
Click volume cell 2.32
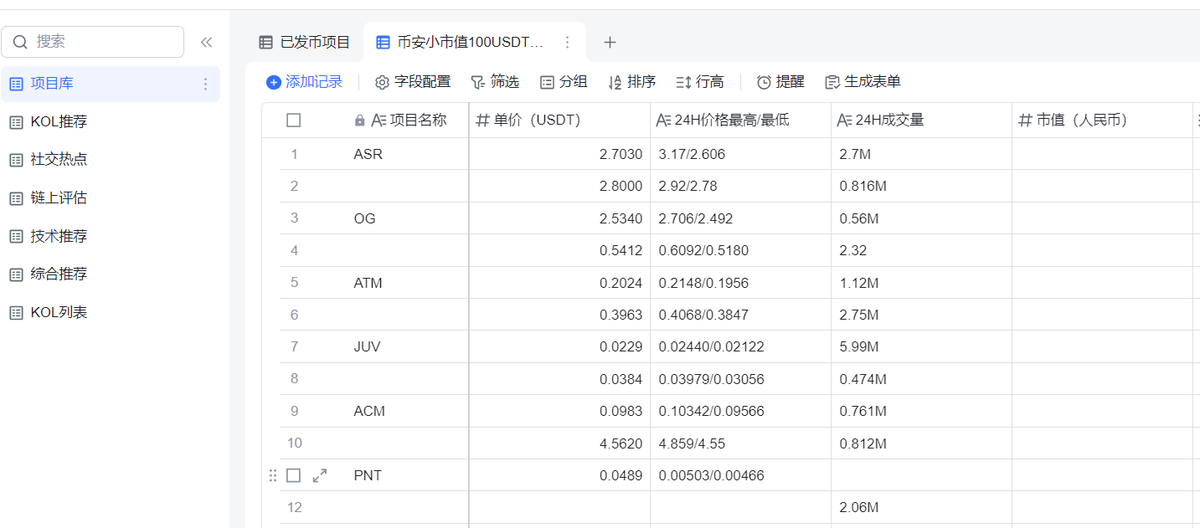coord(922,250)
